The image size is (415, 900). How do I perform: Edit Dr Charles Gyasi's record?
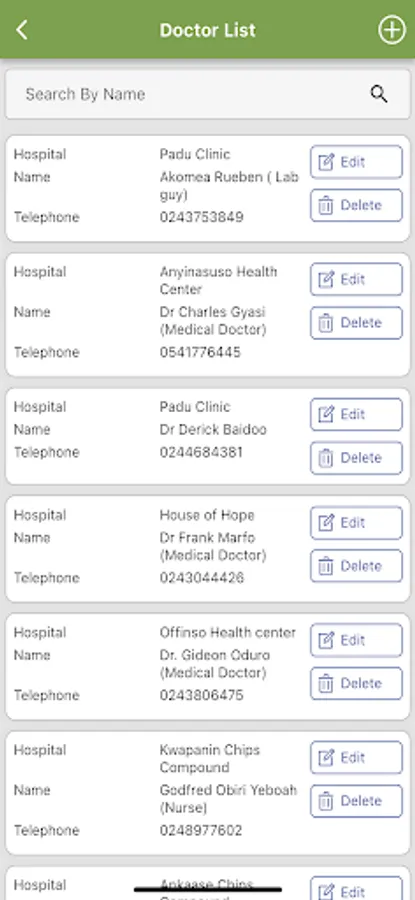356,280
